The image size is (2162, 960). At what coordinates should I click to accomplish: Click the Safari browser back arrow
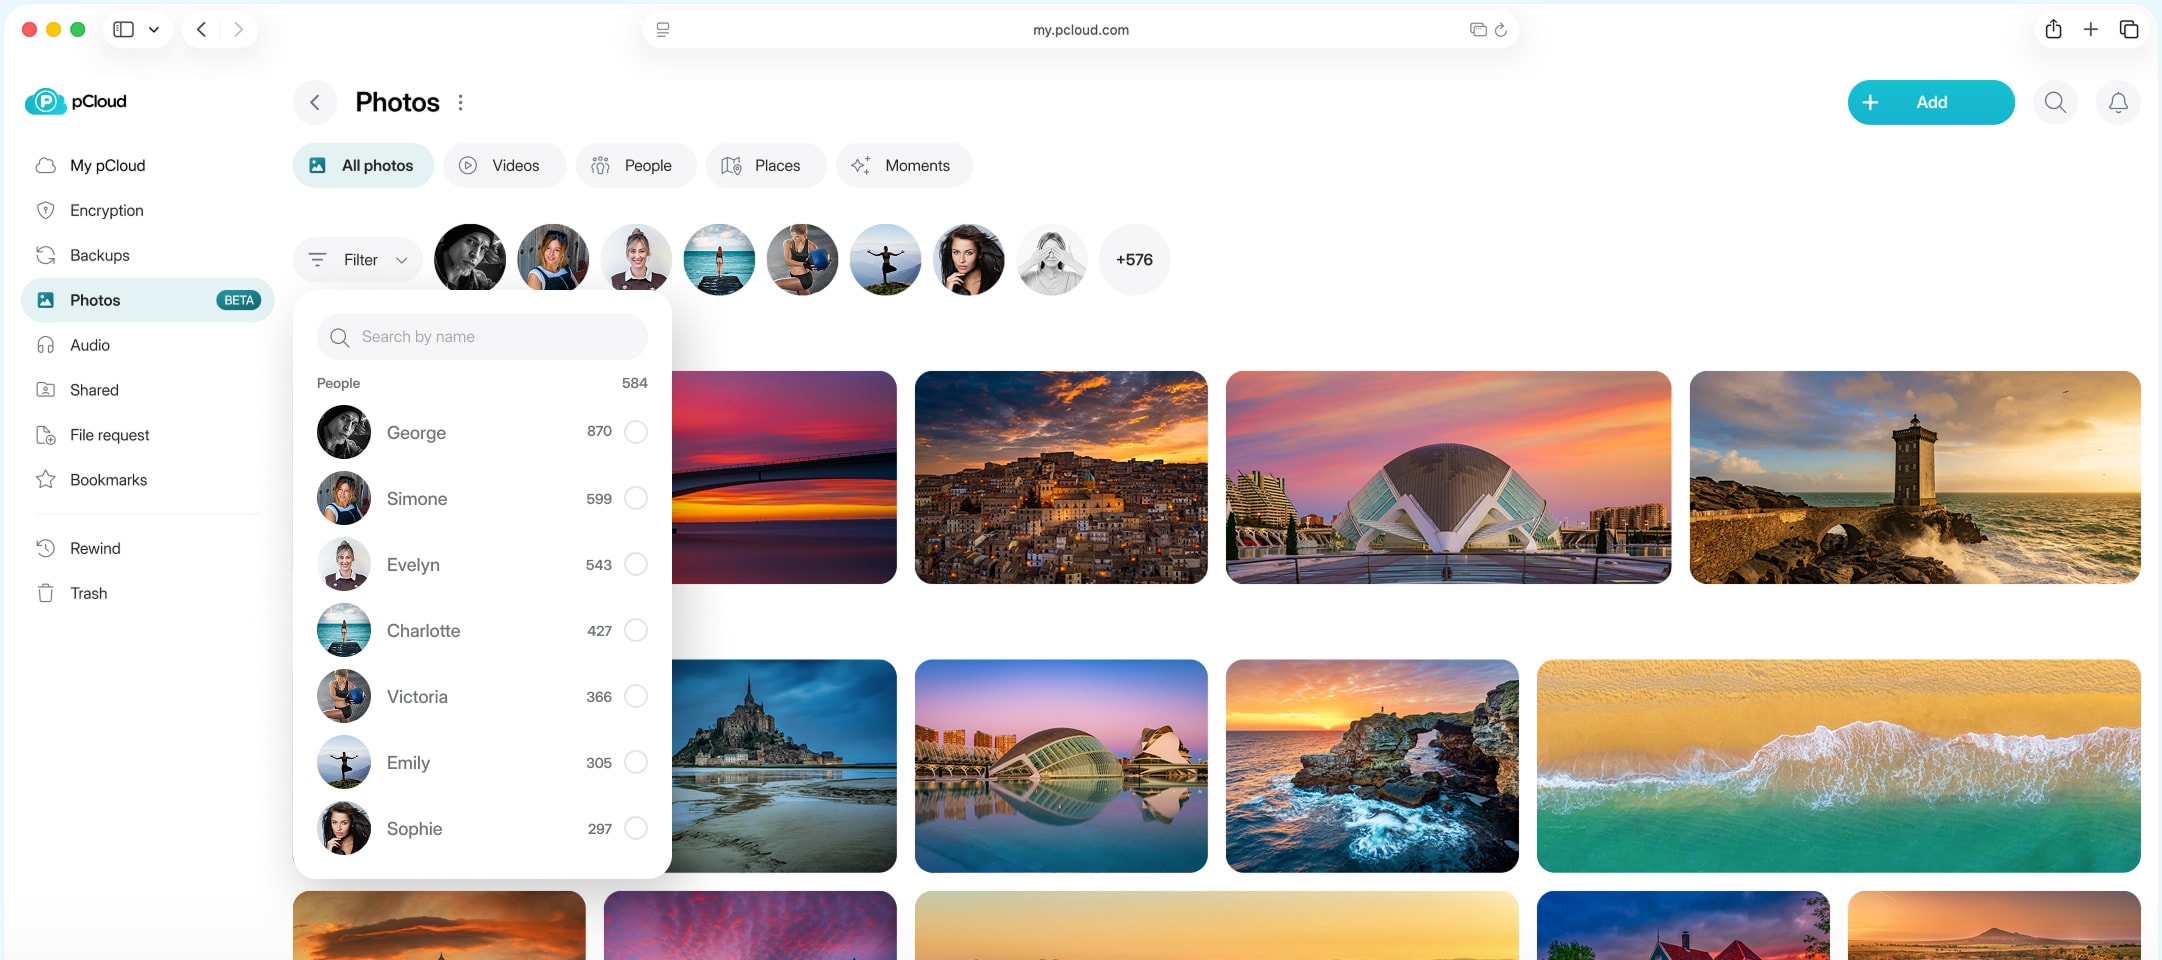[202, 29]
